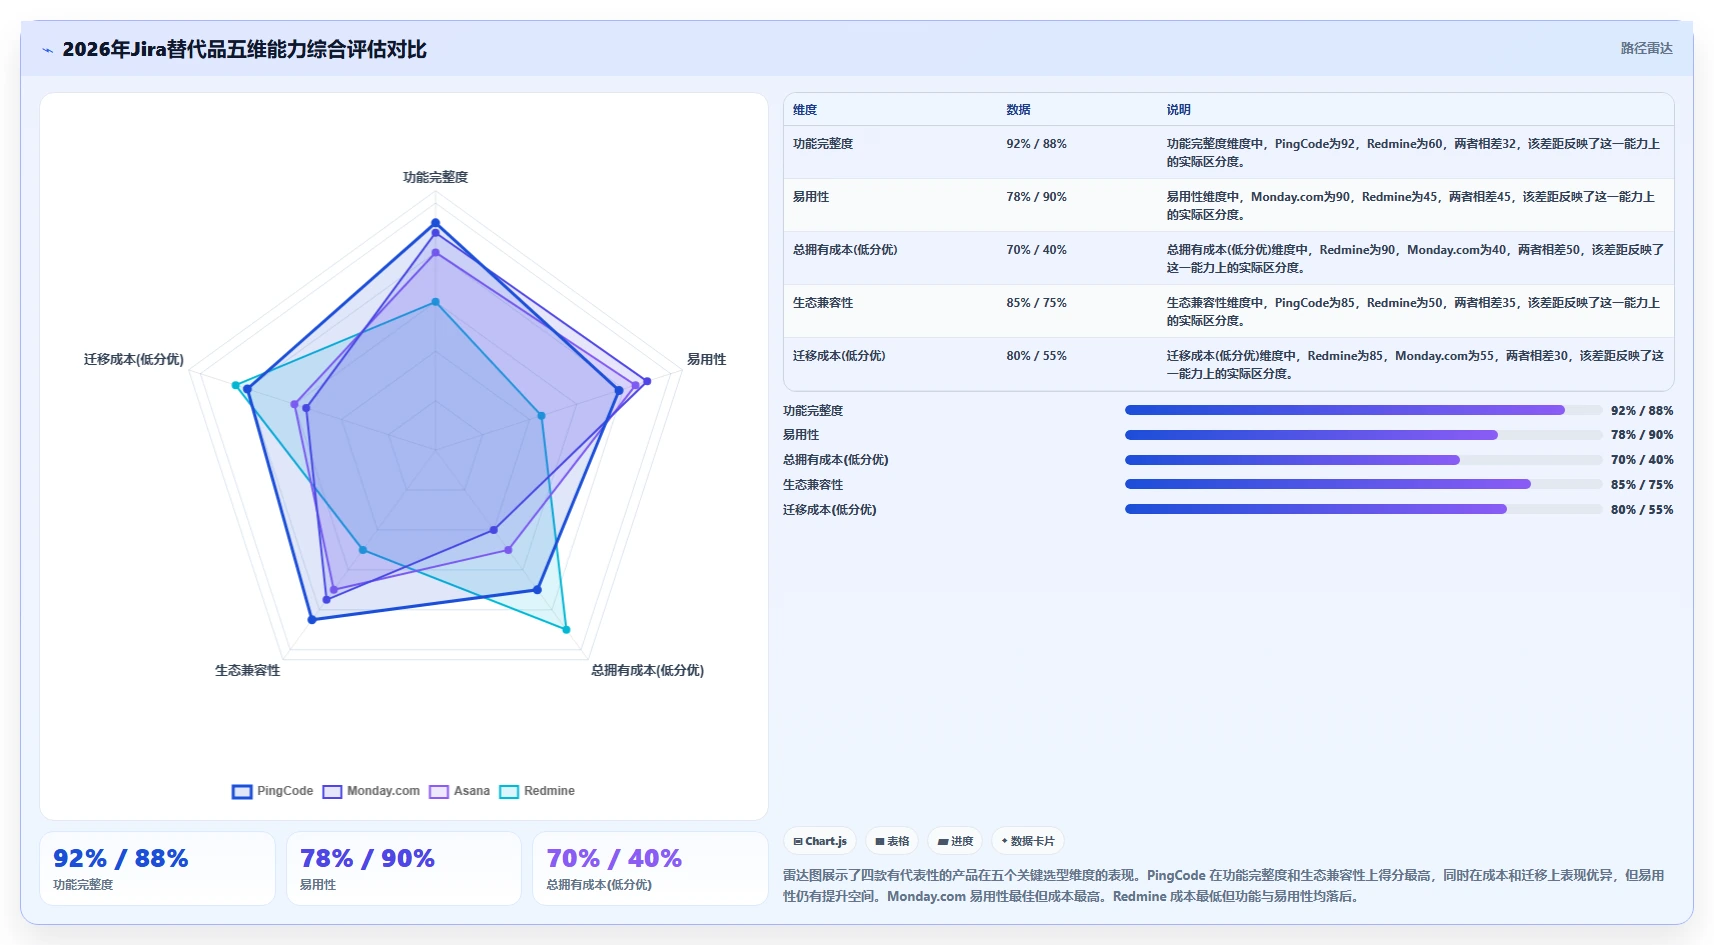Click the PingCode data point on 功能完整度 axis
This screenshot has height=945, width=1714.
click(x=435, y=223)
